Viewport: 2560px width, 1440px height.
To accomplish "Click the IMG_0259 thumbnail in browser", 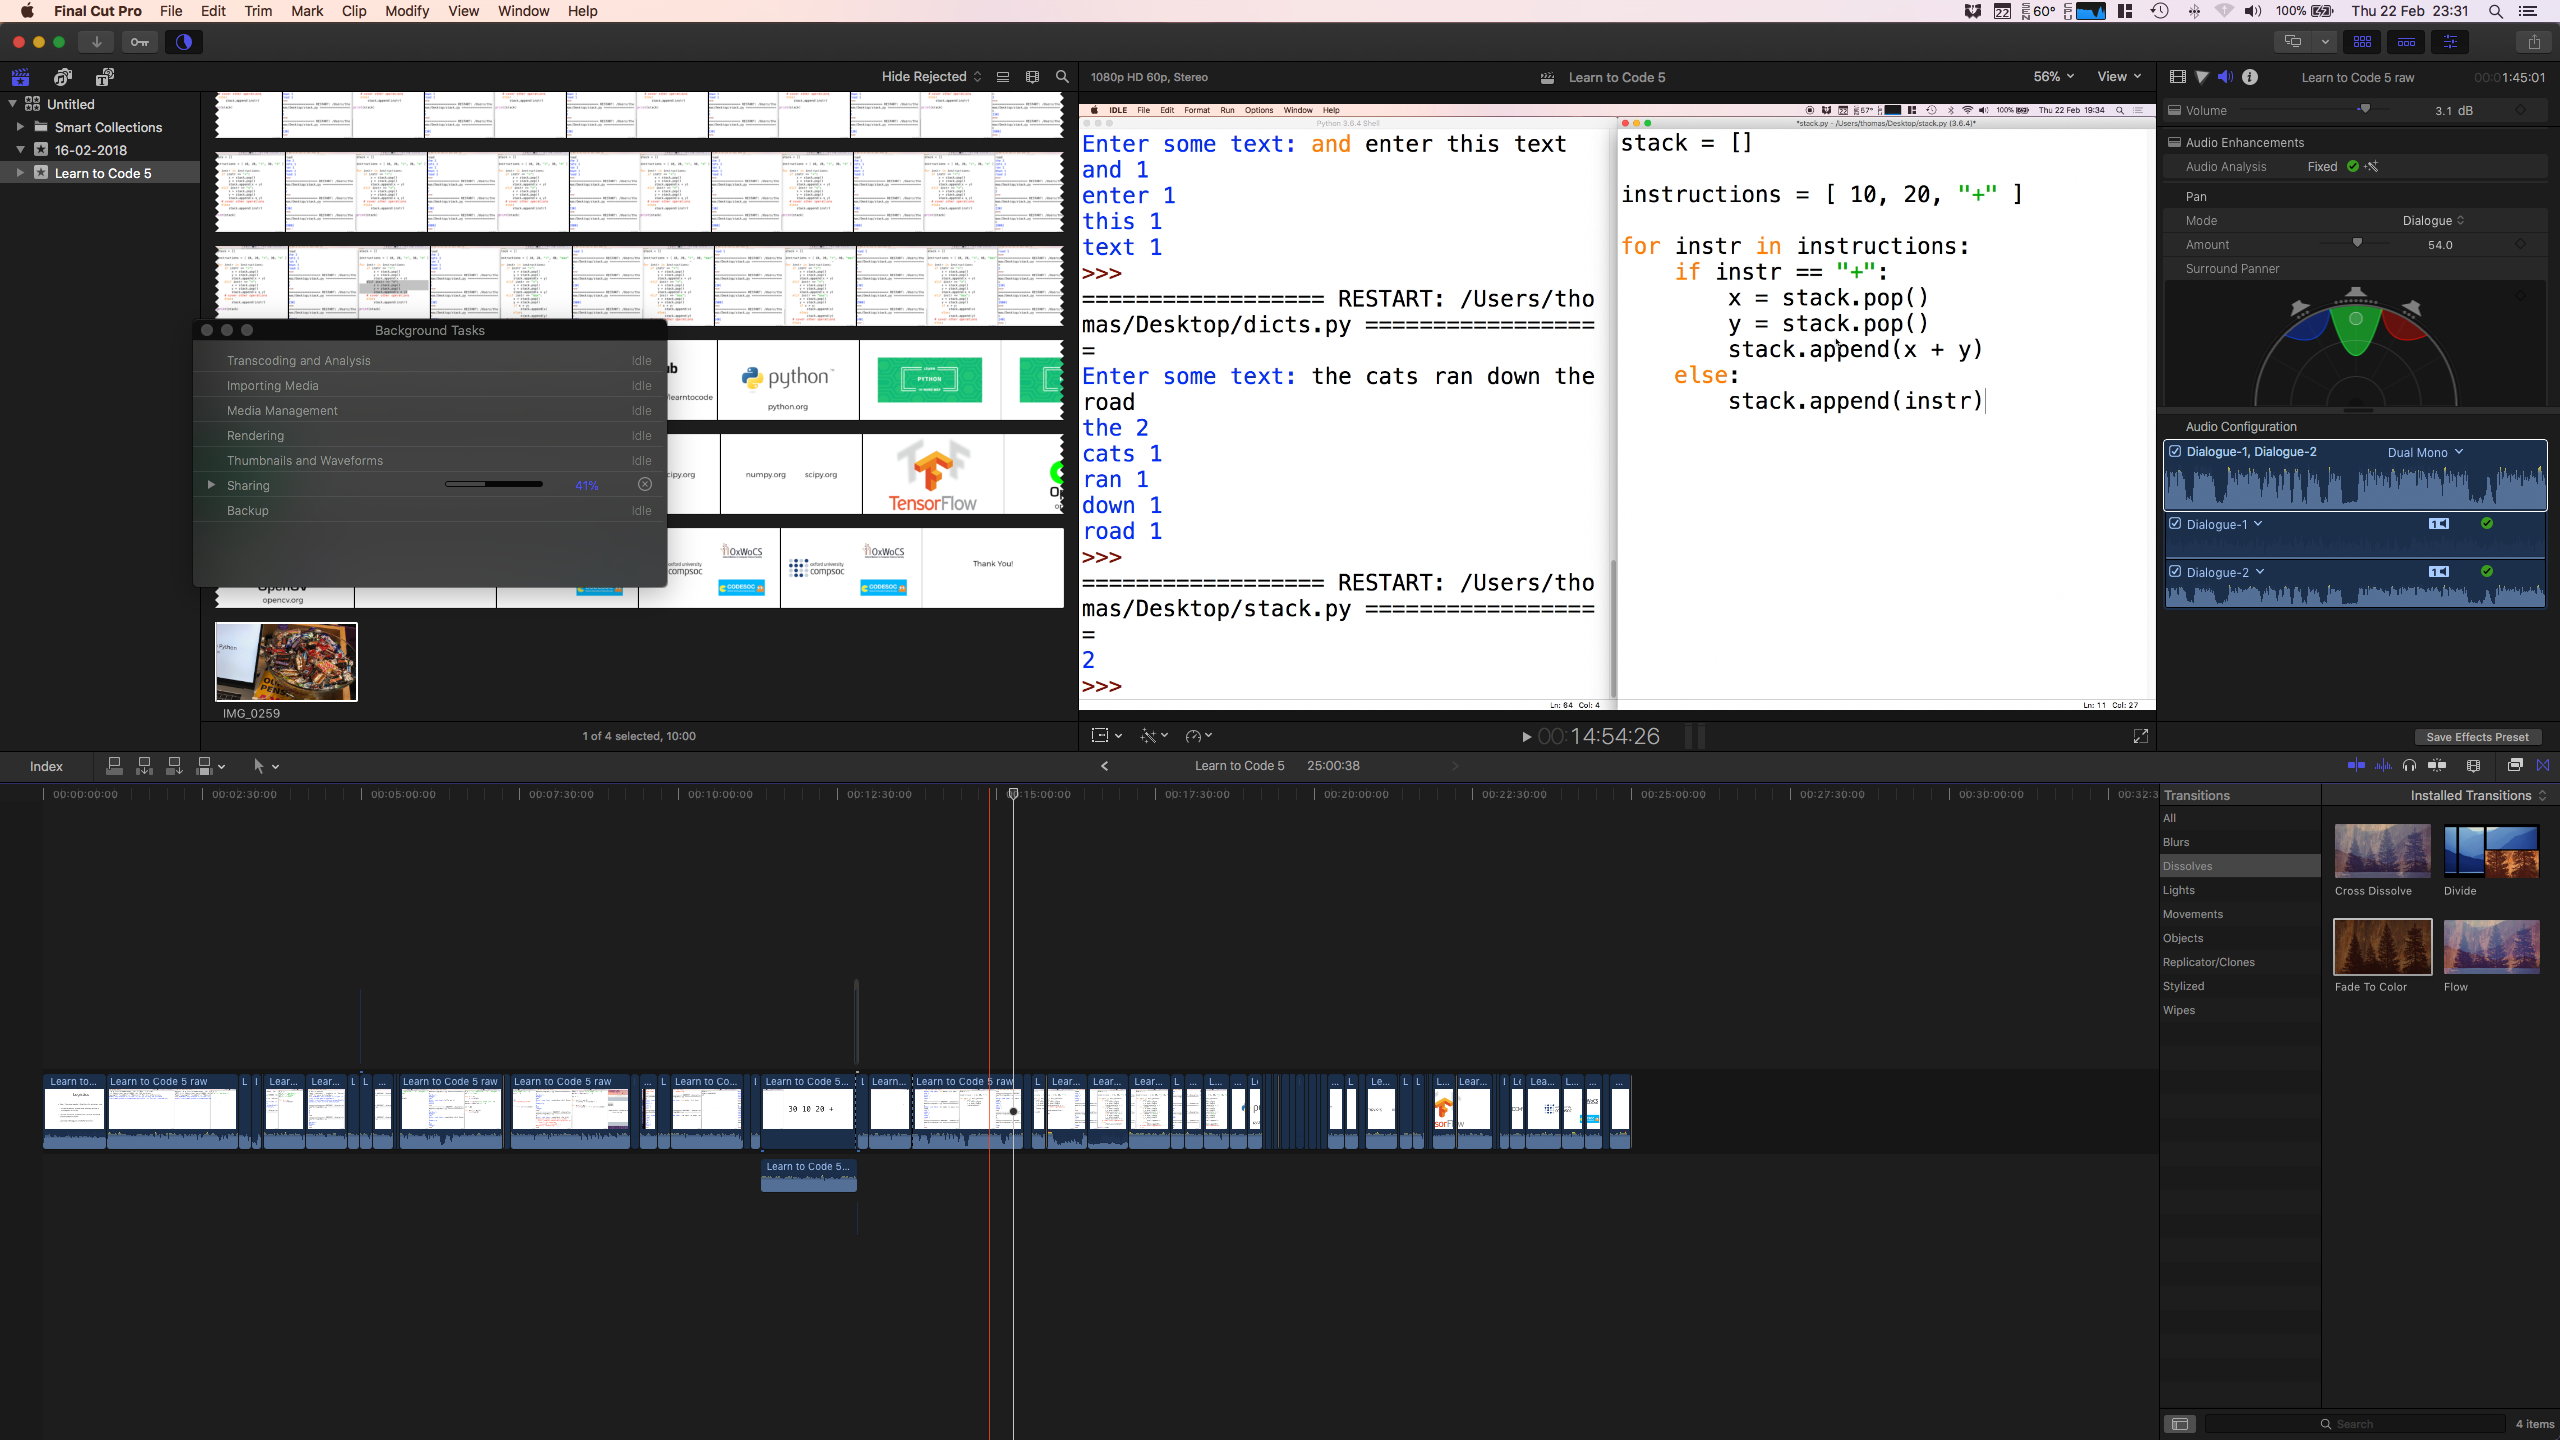I will (287, 661).
